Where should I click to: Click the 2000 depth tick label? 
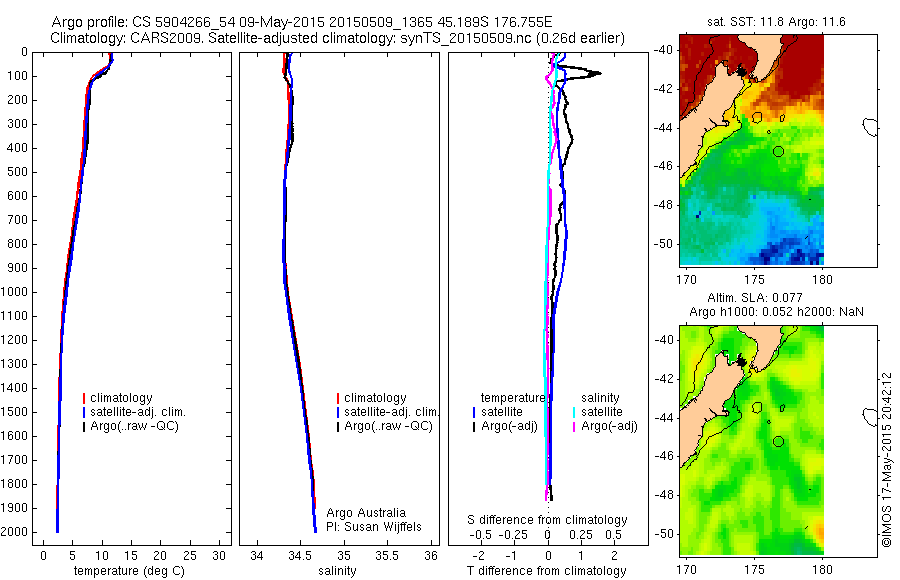coord(15,532)
